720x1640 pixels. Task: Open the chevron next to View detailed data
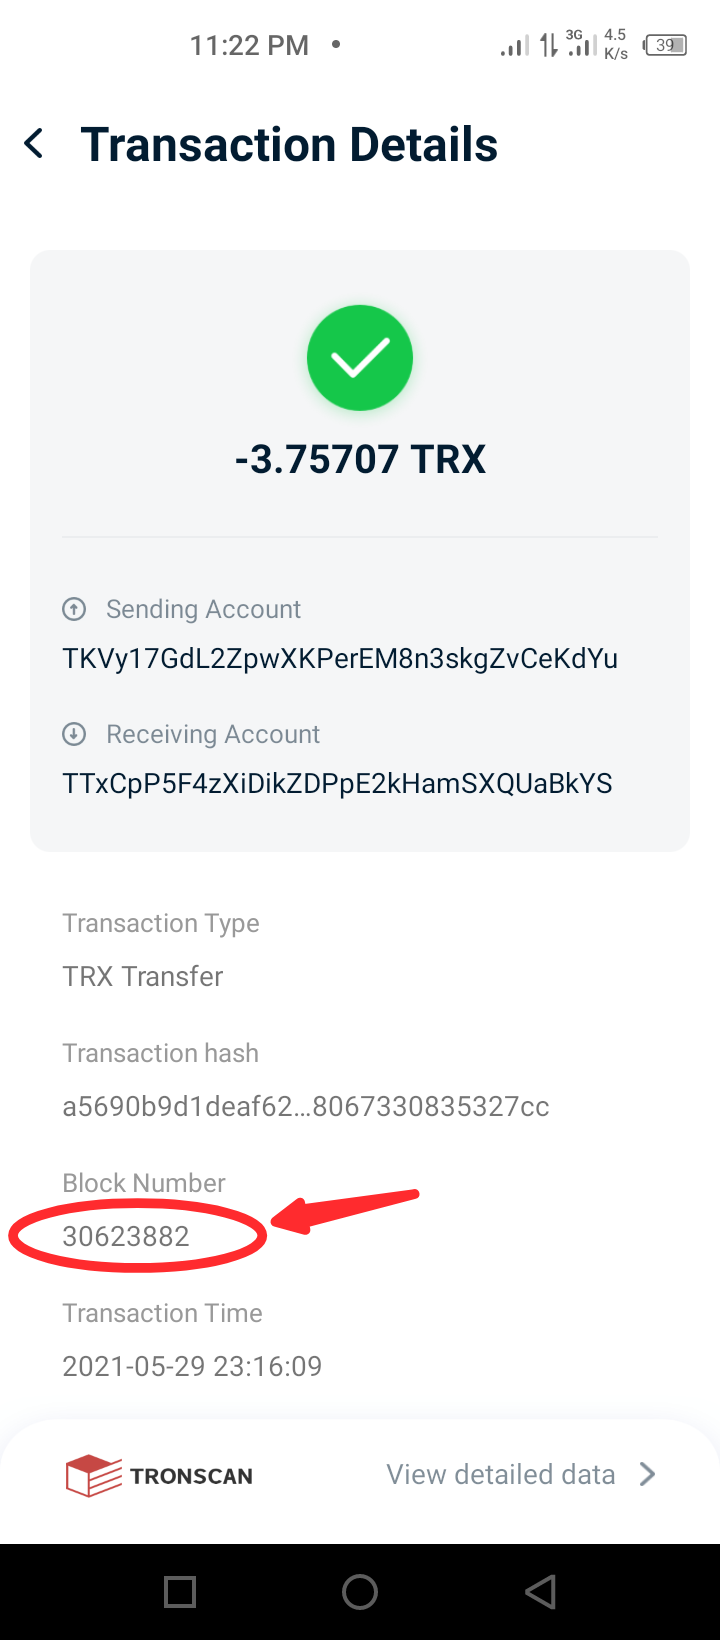point(647,1474)
